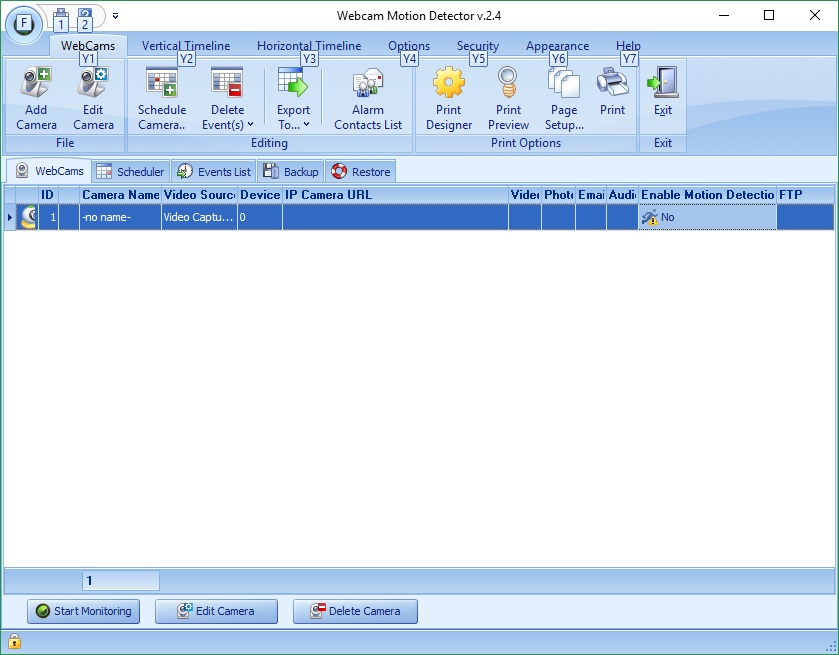Click the Print icon

(x=613, y=95)
